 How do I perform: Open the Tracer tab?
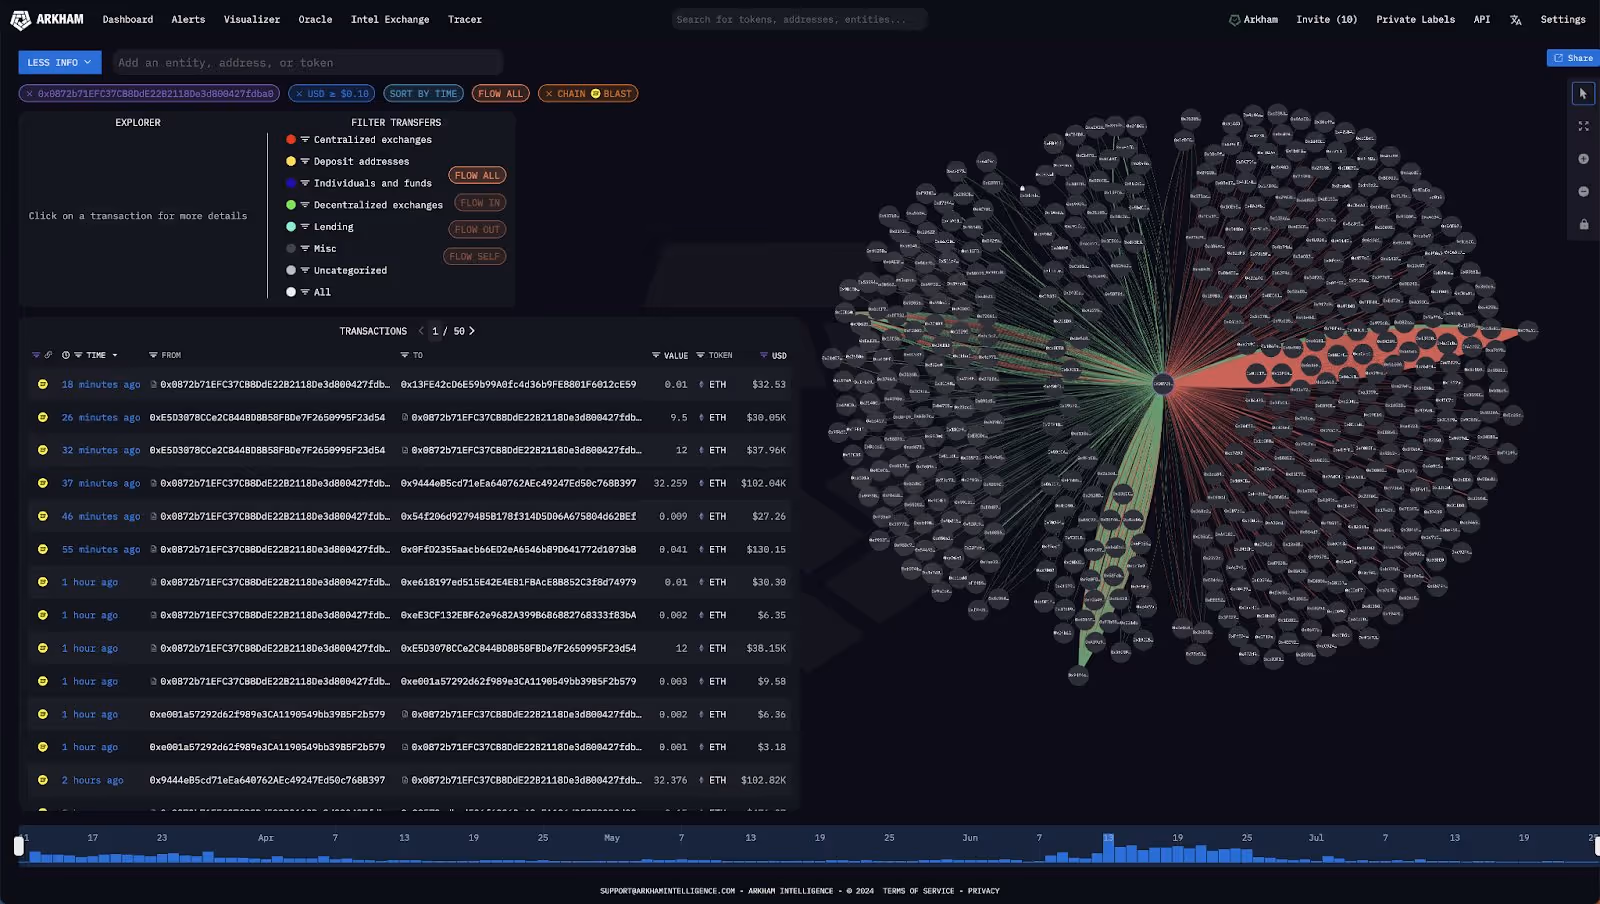[465, 20]
